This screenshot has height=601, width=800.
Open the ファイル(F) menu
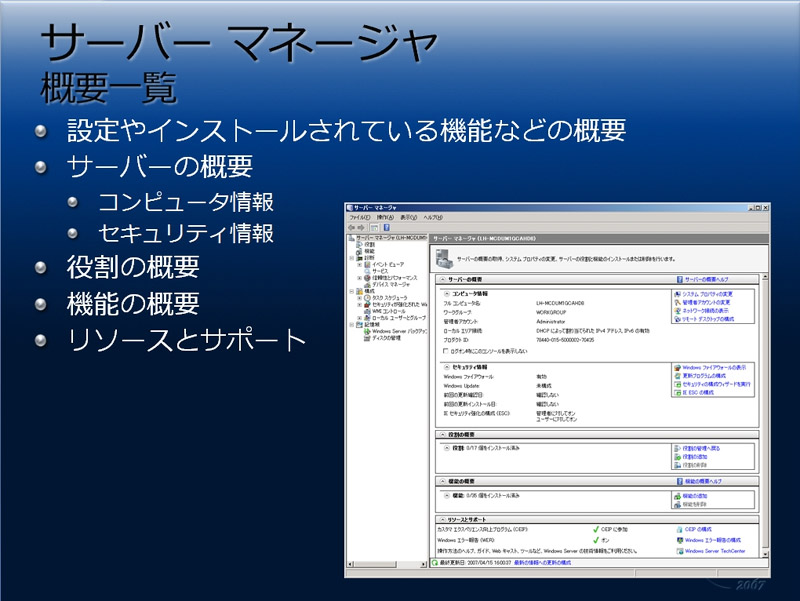pyautogui.click(x=360, y=217)
